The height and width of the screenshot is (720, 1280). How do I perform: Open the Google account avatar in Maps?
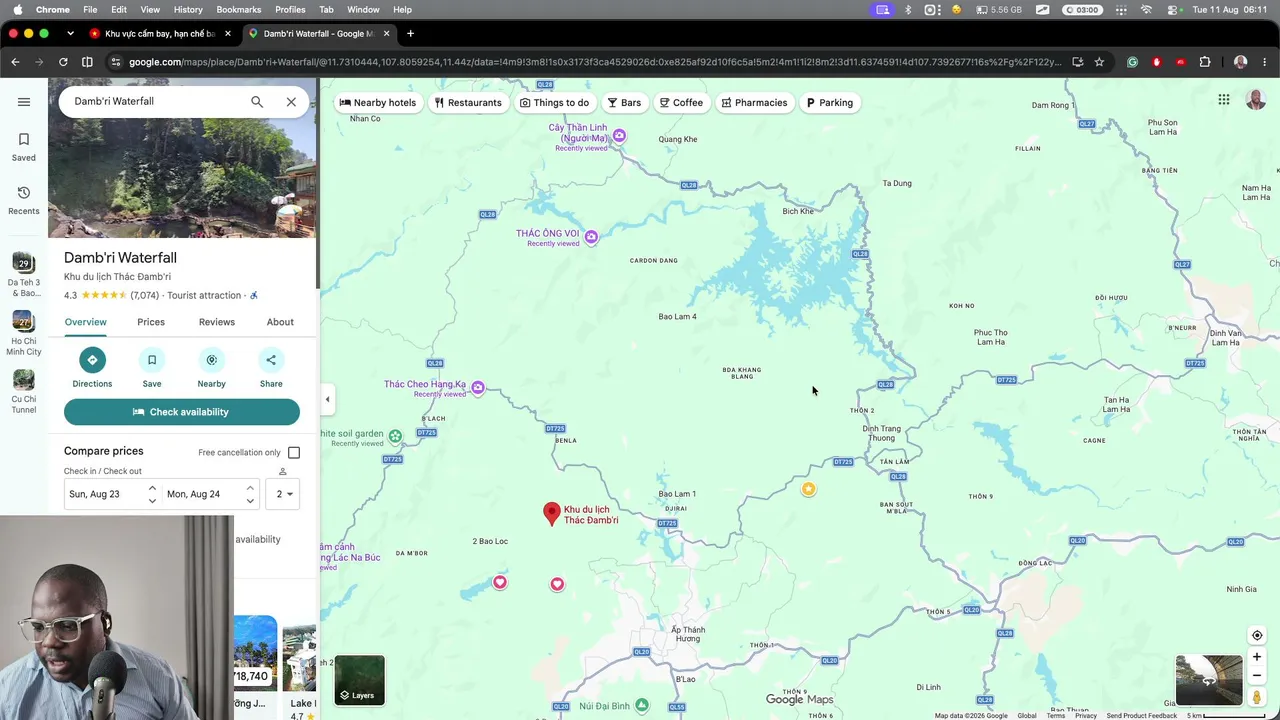point(1256,100)
